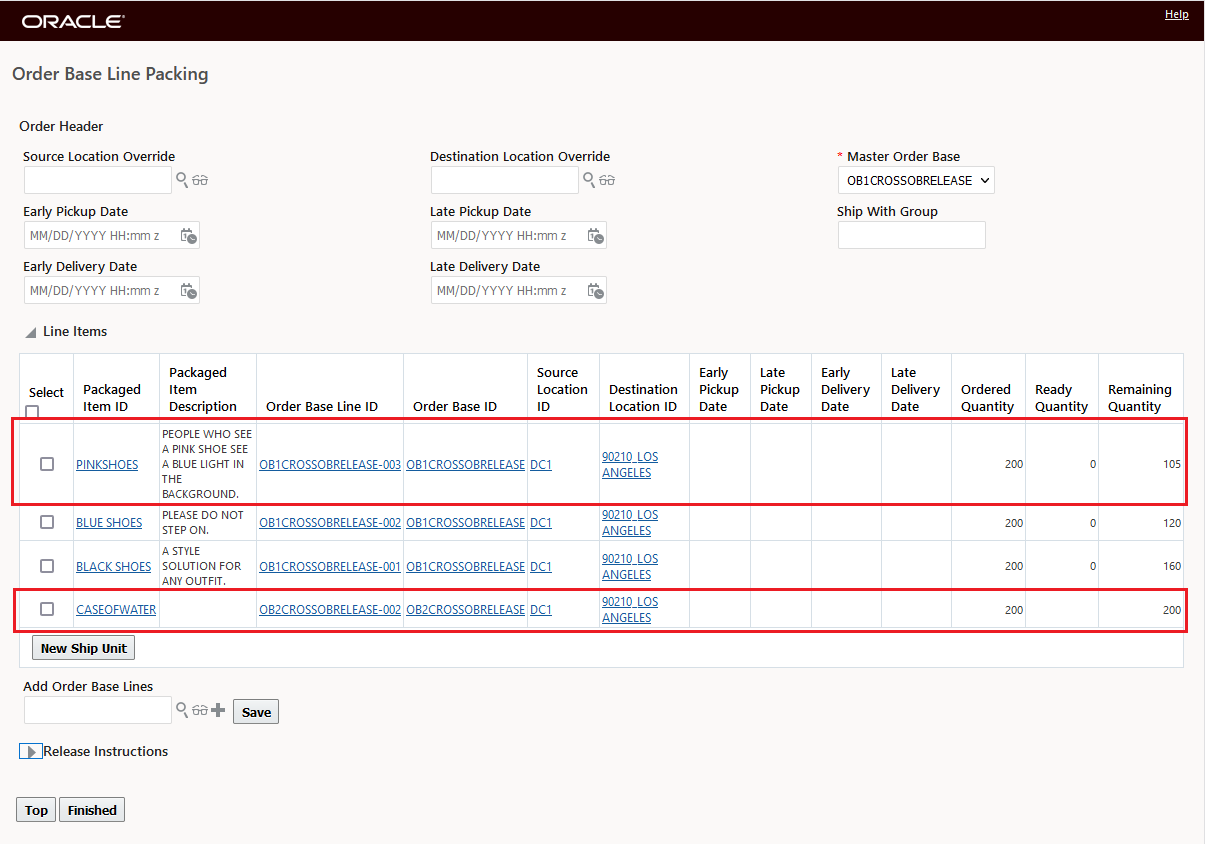Click the Add Order Base Lines search icon
The width and height of the screenshot is (1205, 844).
182,710
